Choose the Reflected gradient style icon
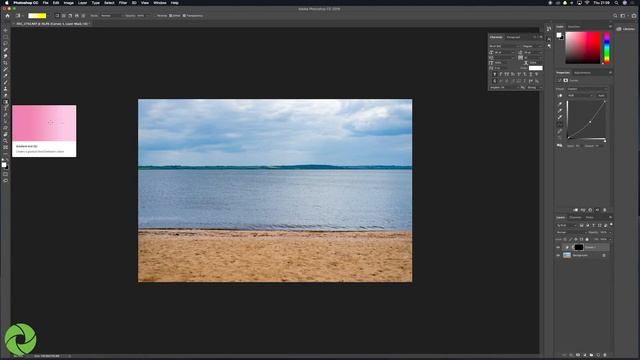The image size is (640, 360). tap(77, 16)
